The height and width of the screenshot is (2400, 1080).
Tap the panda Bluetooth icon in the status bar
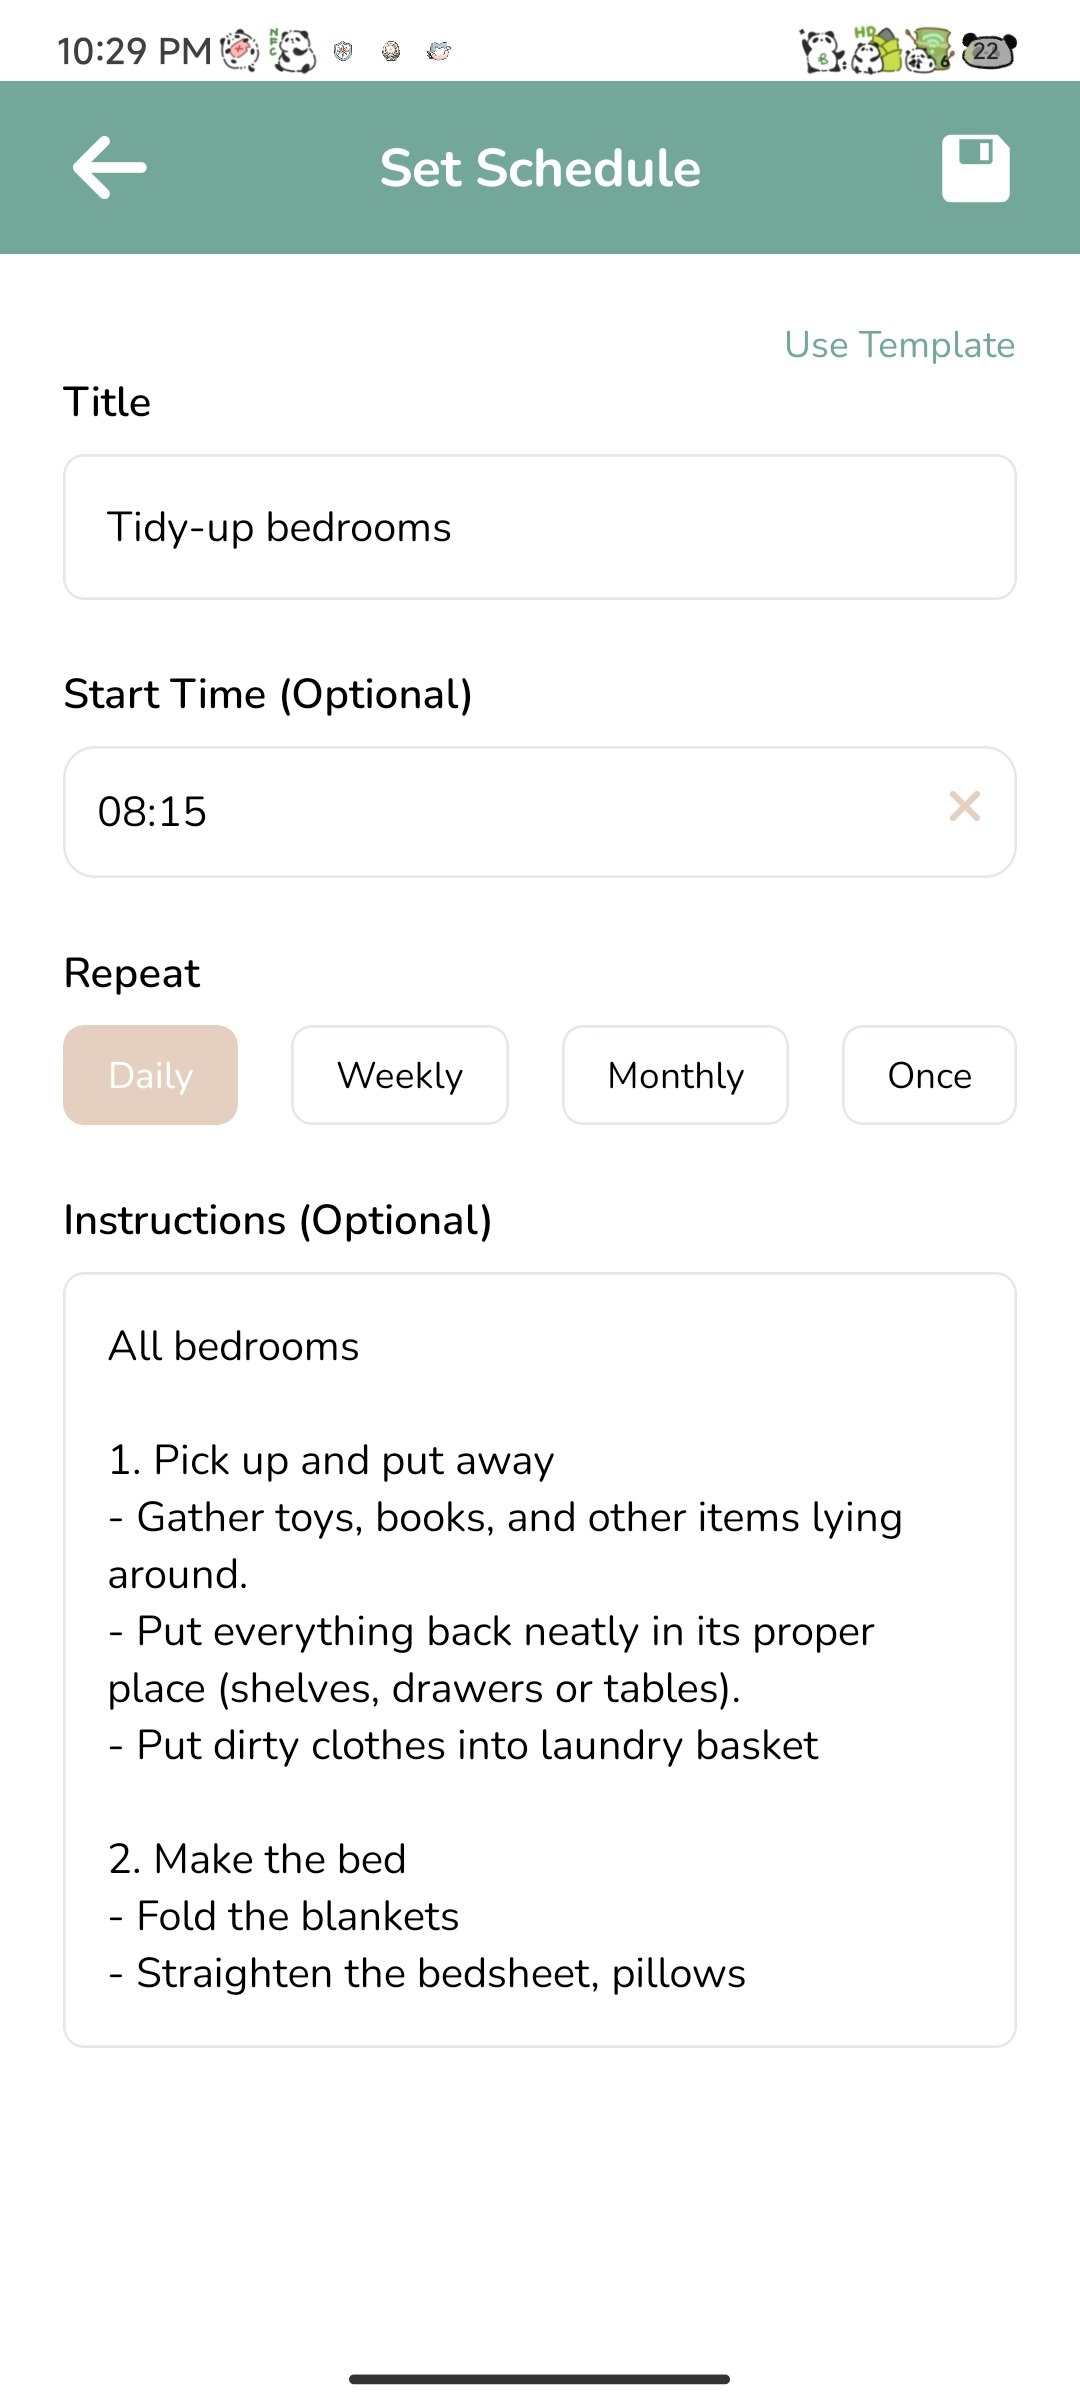coord(823,50)
